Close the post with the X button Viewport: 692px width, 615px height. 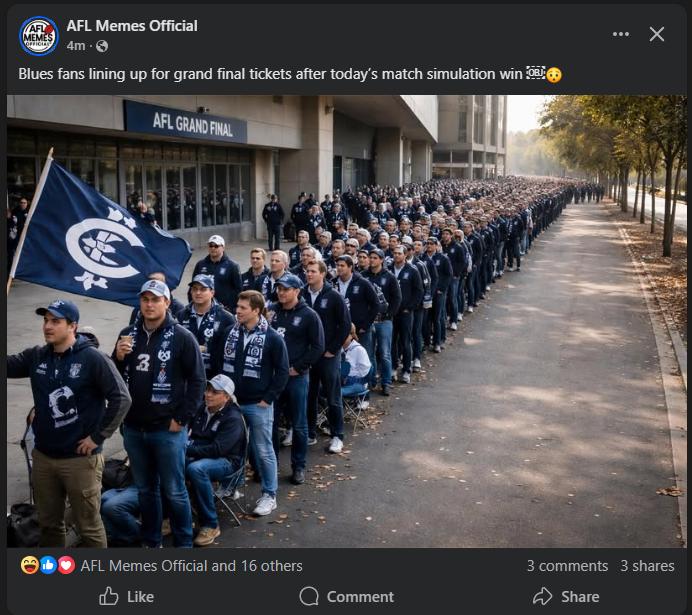pos(657,34)
